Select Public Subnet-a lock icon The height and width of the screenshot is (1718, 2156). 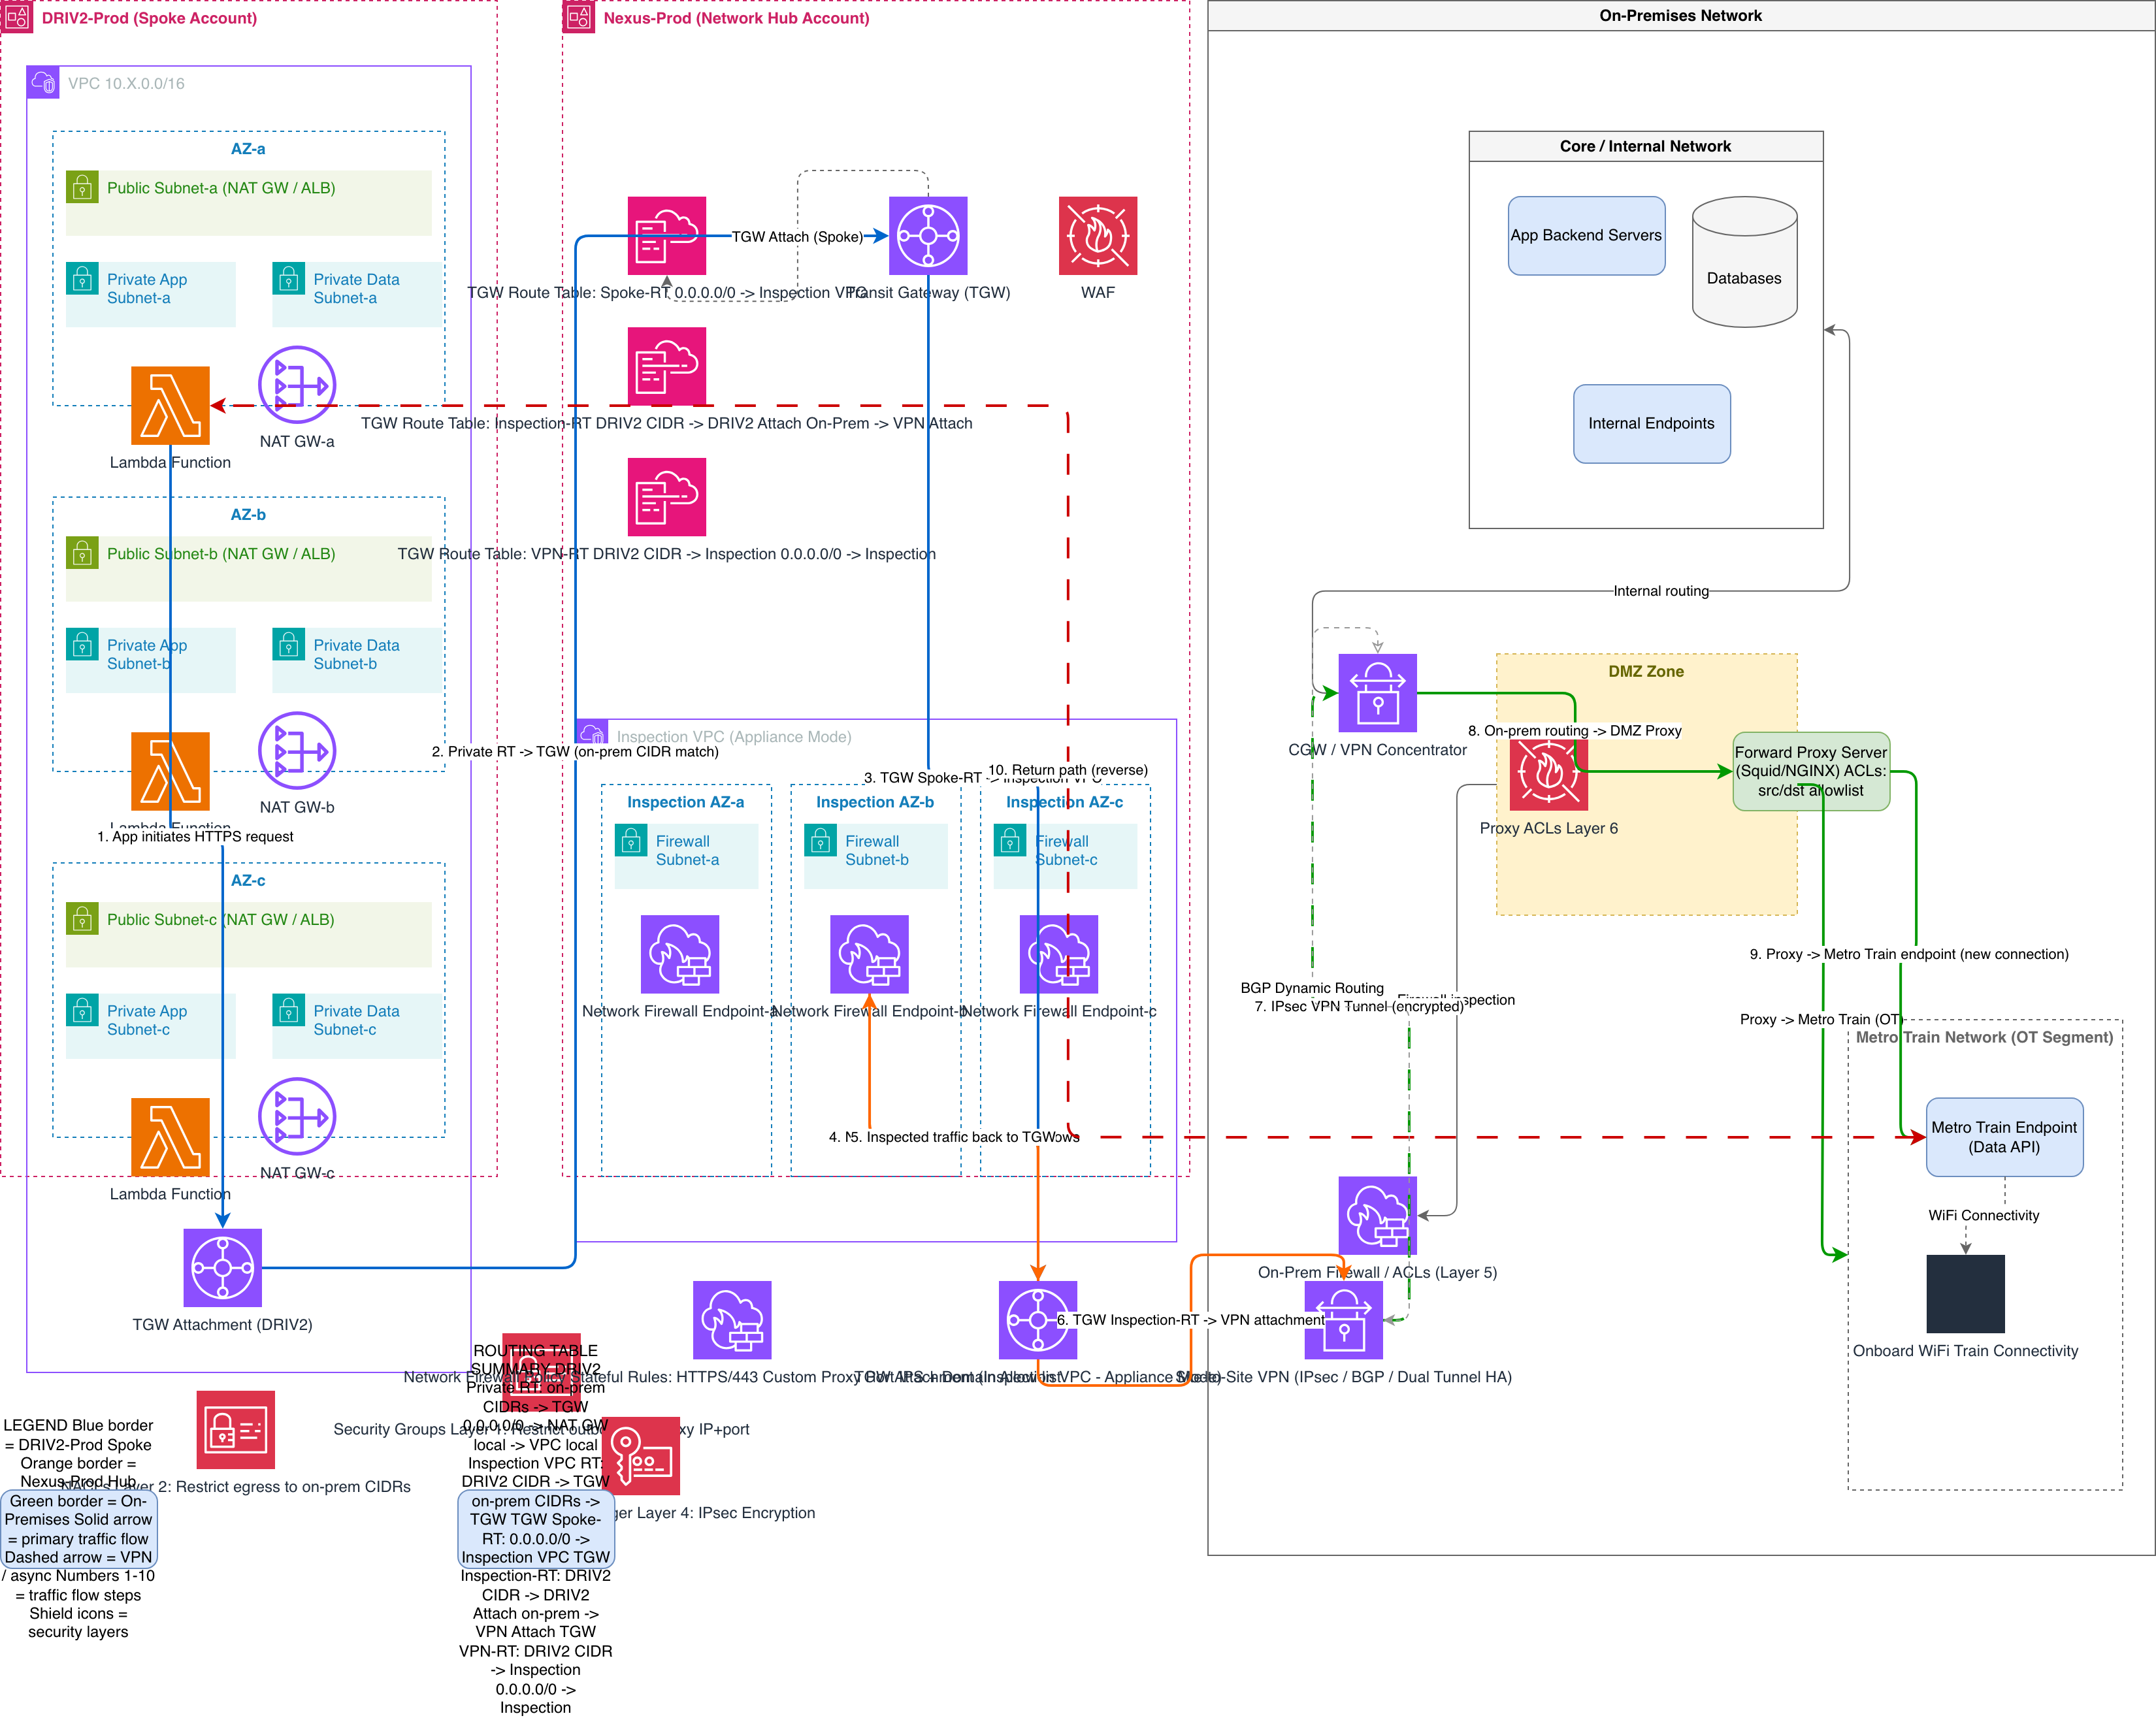coord(82,187)
